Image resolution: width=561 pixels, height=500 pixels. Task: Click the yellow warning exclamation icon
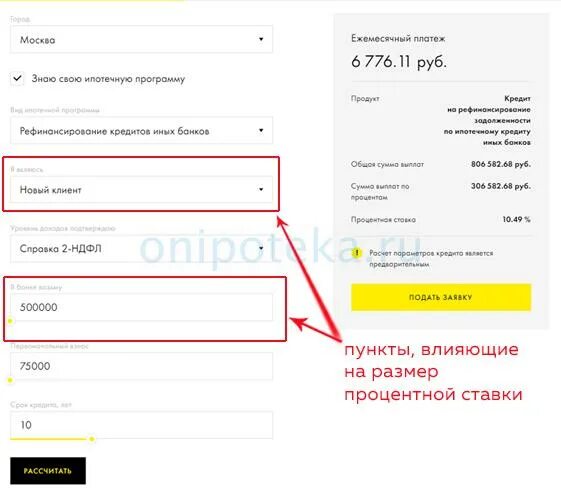356,253
